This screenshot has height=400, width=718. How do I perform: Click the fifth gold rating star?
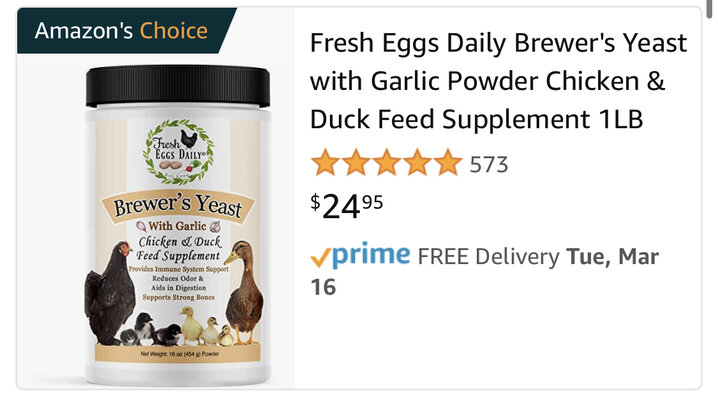pyautogui.click(x=448, y=162)
